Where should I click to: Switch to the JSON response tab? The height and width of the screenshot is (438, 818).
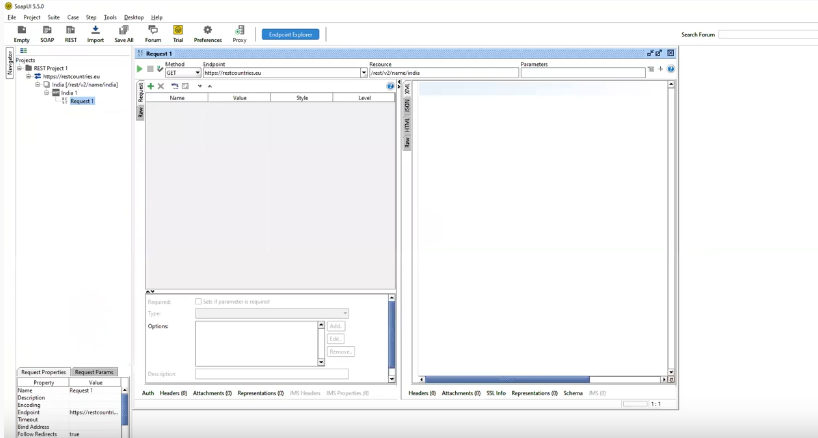coord(407,105)
